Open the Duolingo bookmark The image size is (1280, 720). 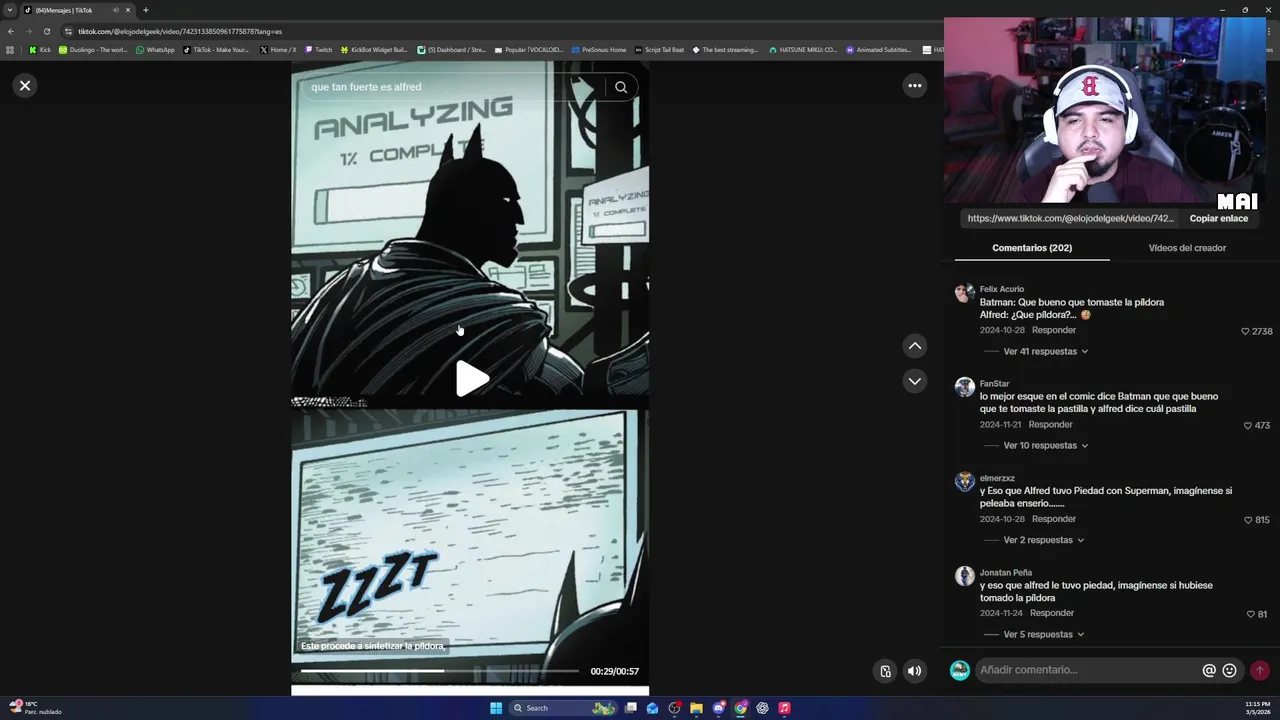coord(93,49)
